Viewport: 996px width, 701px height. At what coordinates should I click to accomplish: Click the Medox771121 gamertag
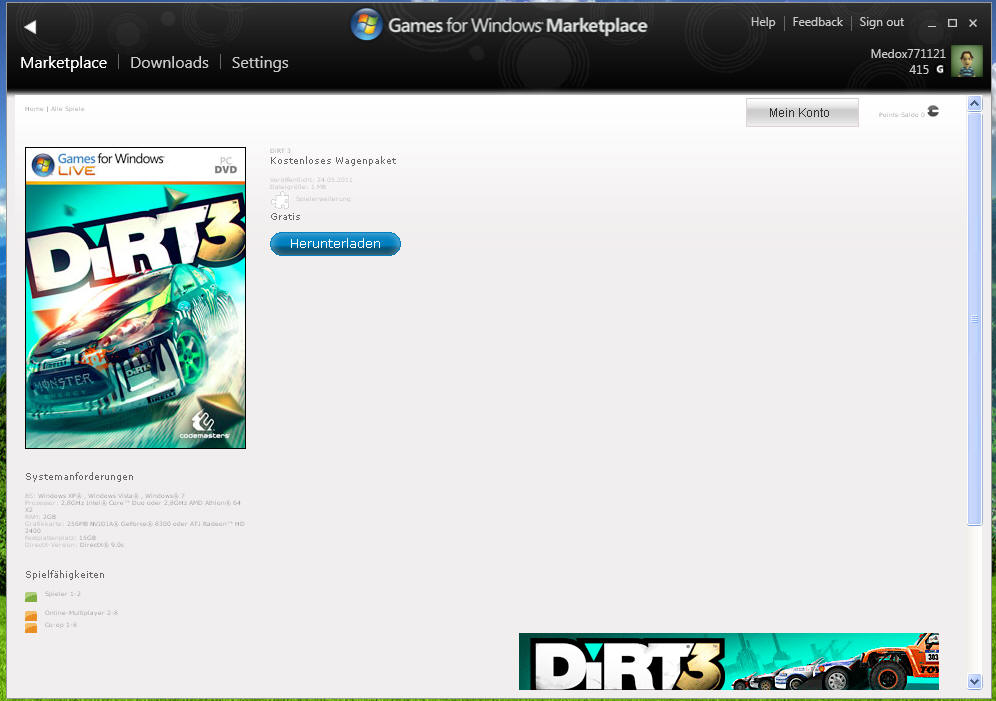click(908, 53)
